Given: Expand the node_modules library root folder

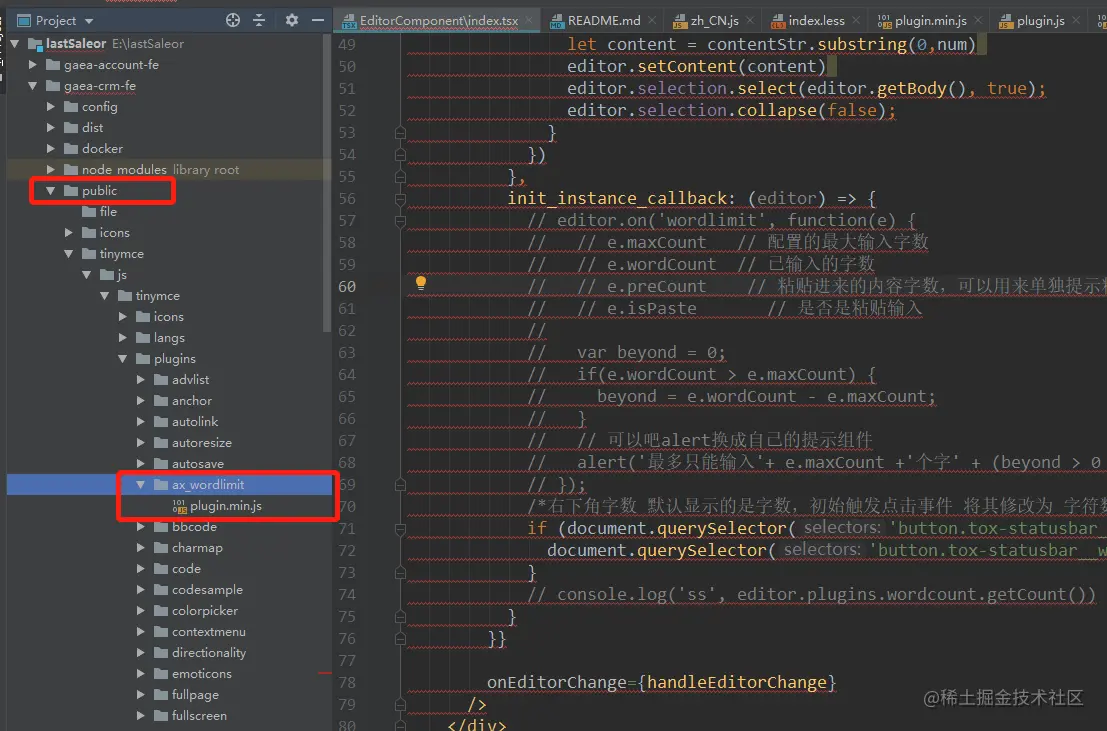Looking at the screenshot, I should [x=51, y=170].
